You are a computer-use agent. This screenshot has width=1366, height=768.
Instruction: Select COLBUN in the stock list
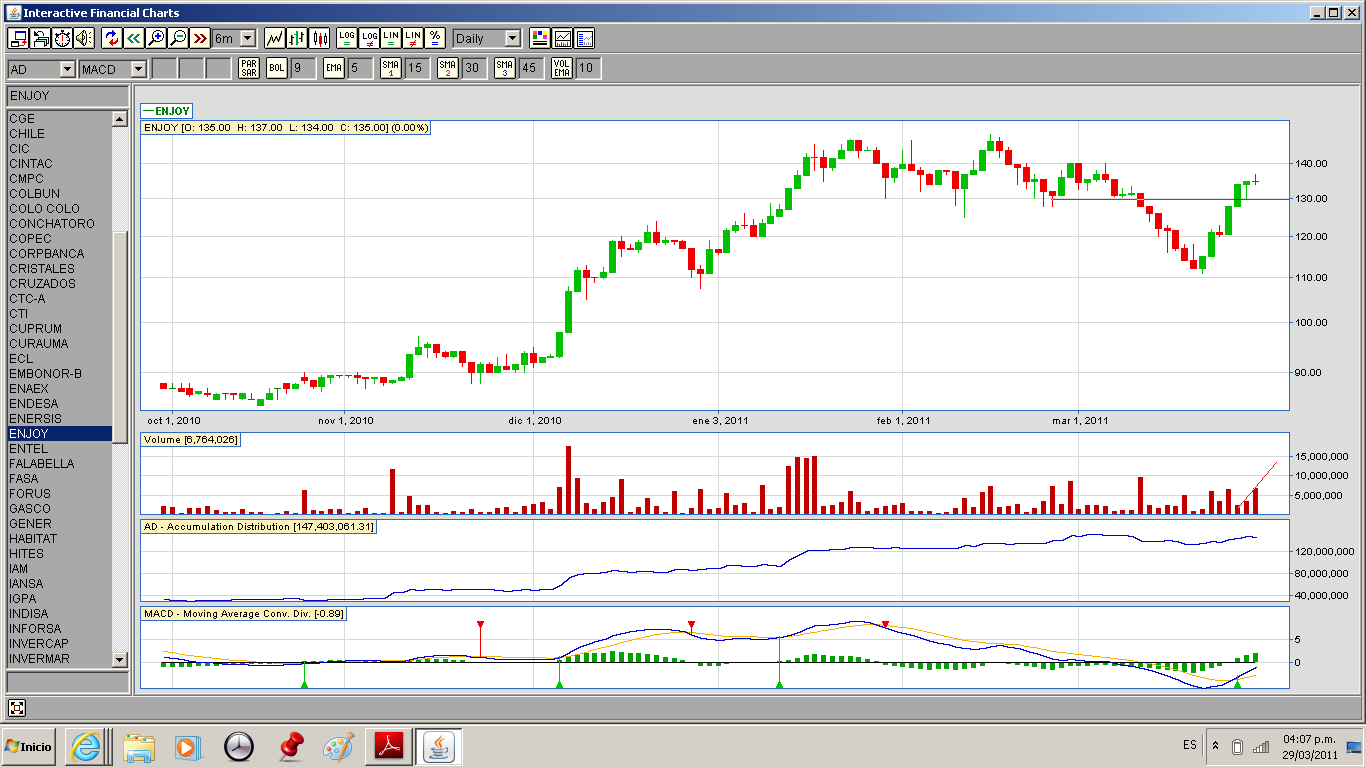pyautogui.click(x=60, y=194)
